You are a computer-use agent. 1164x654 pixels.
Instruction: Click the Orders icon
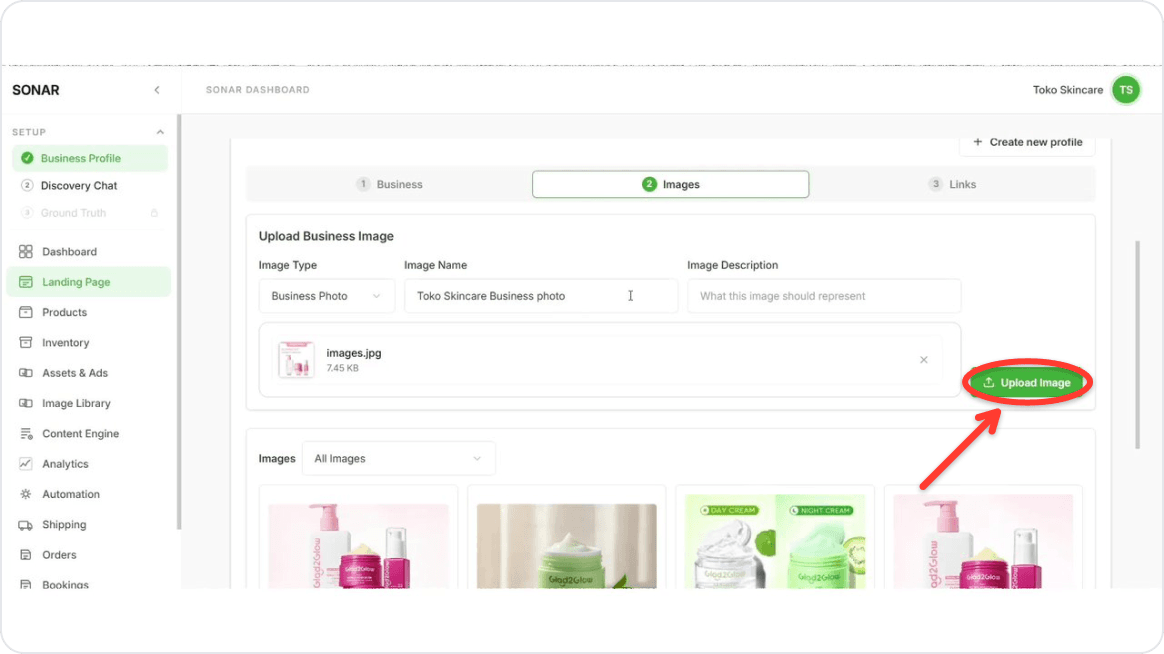pos(26,555)
